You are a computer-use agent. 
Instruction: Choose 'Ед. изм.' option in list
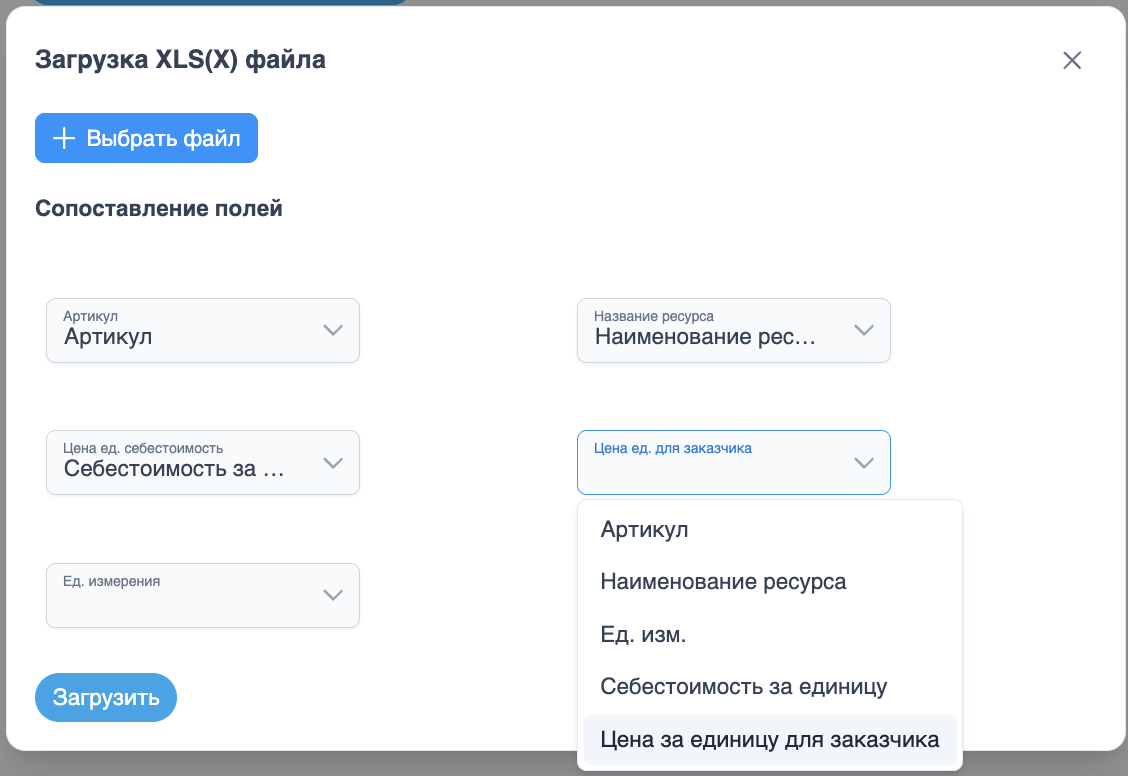(x=770, y=634)
